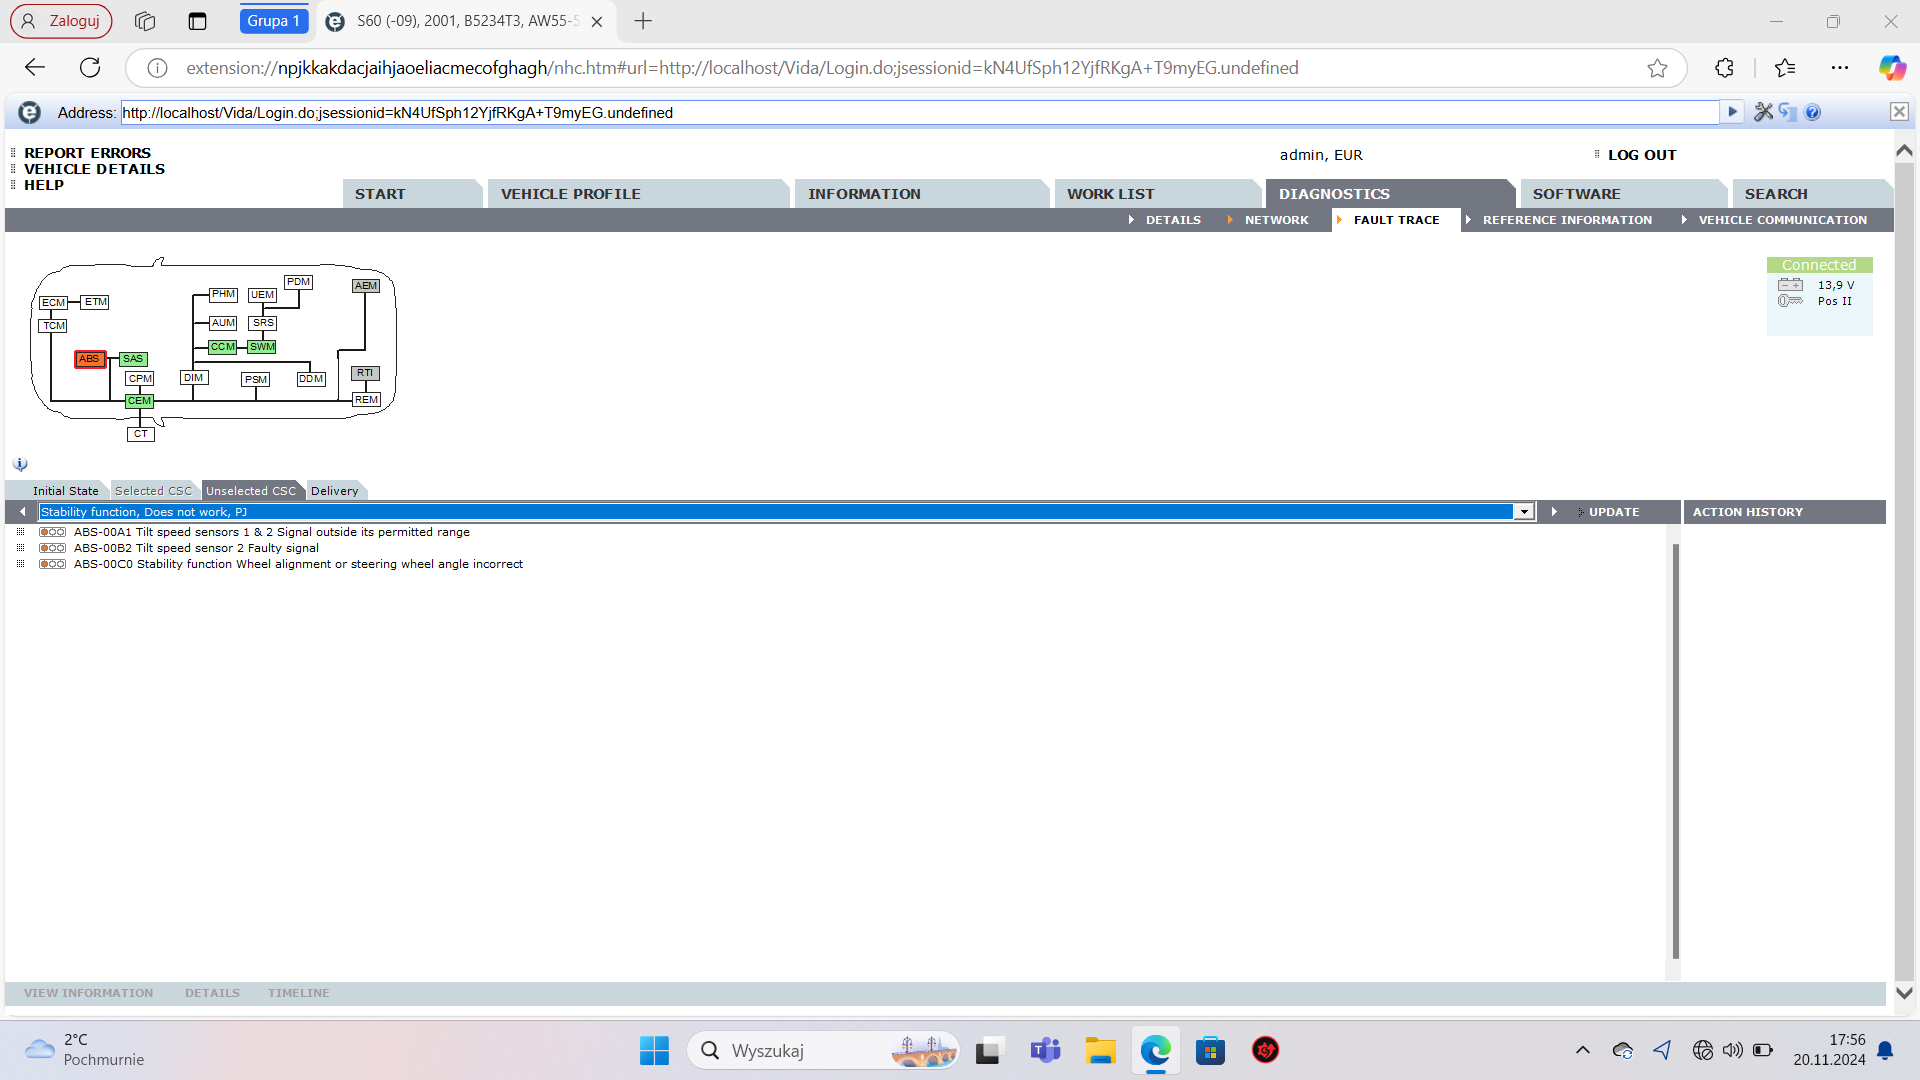Viewport: 1920px width, 1080px height.
Task: Select the red ABS module node
Action: coord(89,359)
